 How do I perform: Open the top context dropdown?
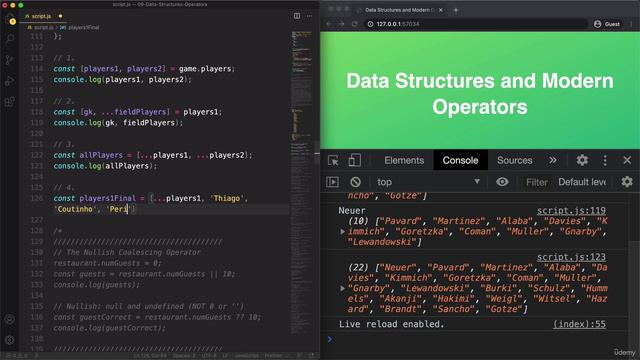[x=428, y=182]
